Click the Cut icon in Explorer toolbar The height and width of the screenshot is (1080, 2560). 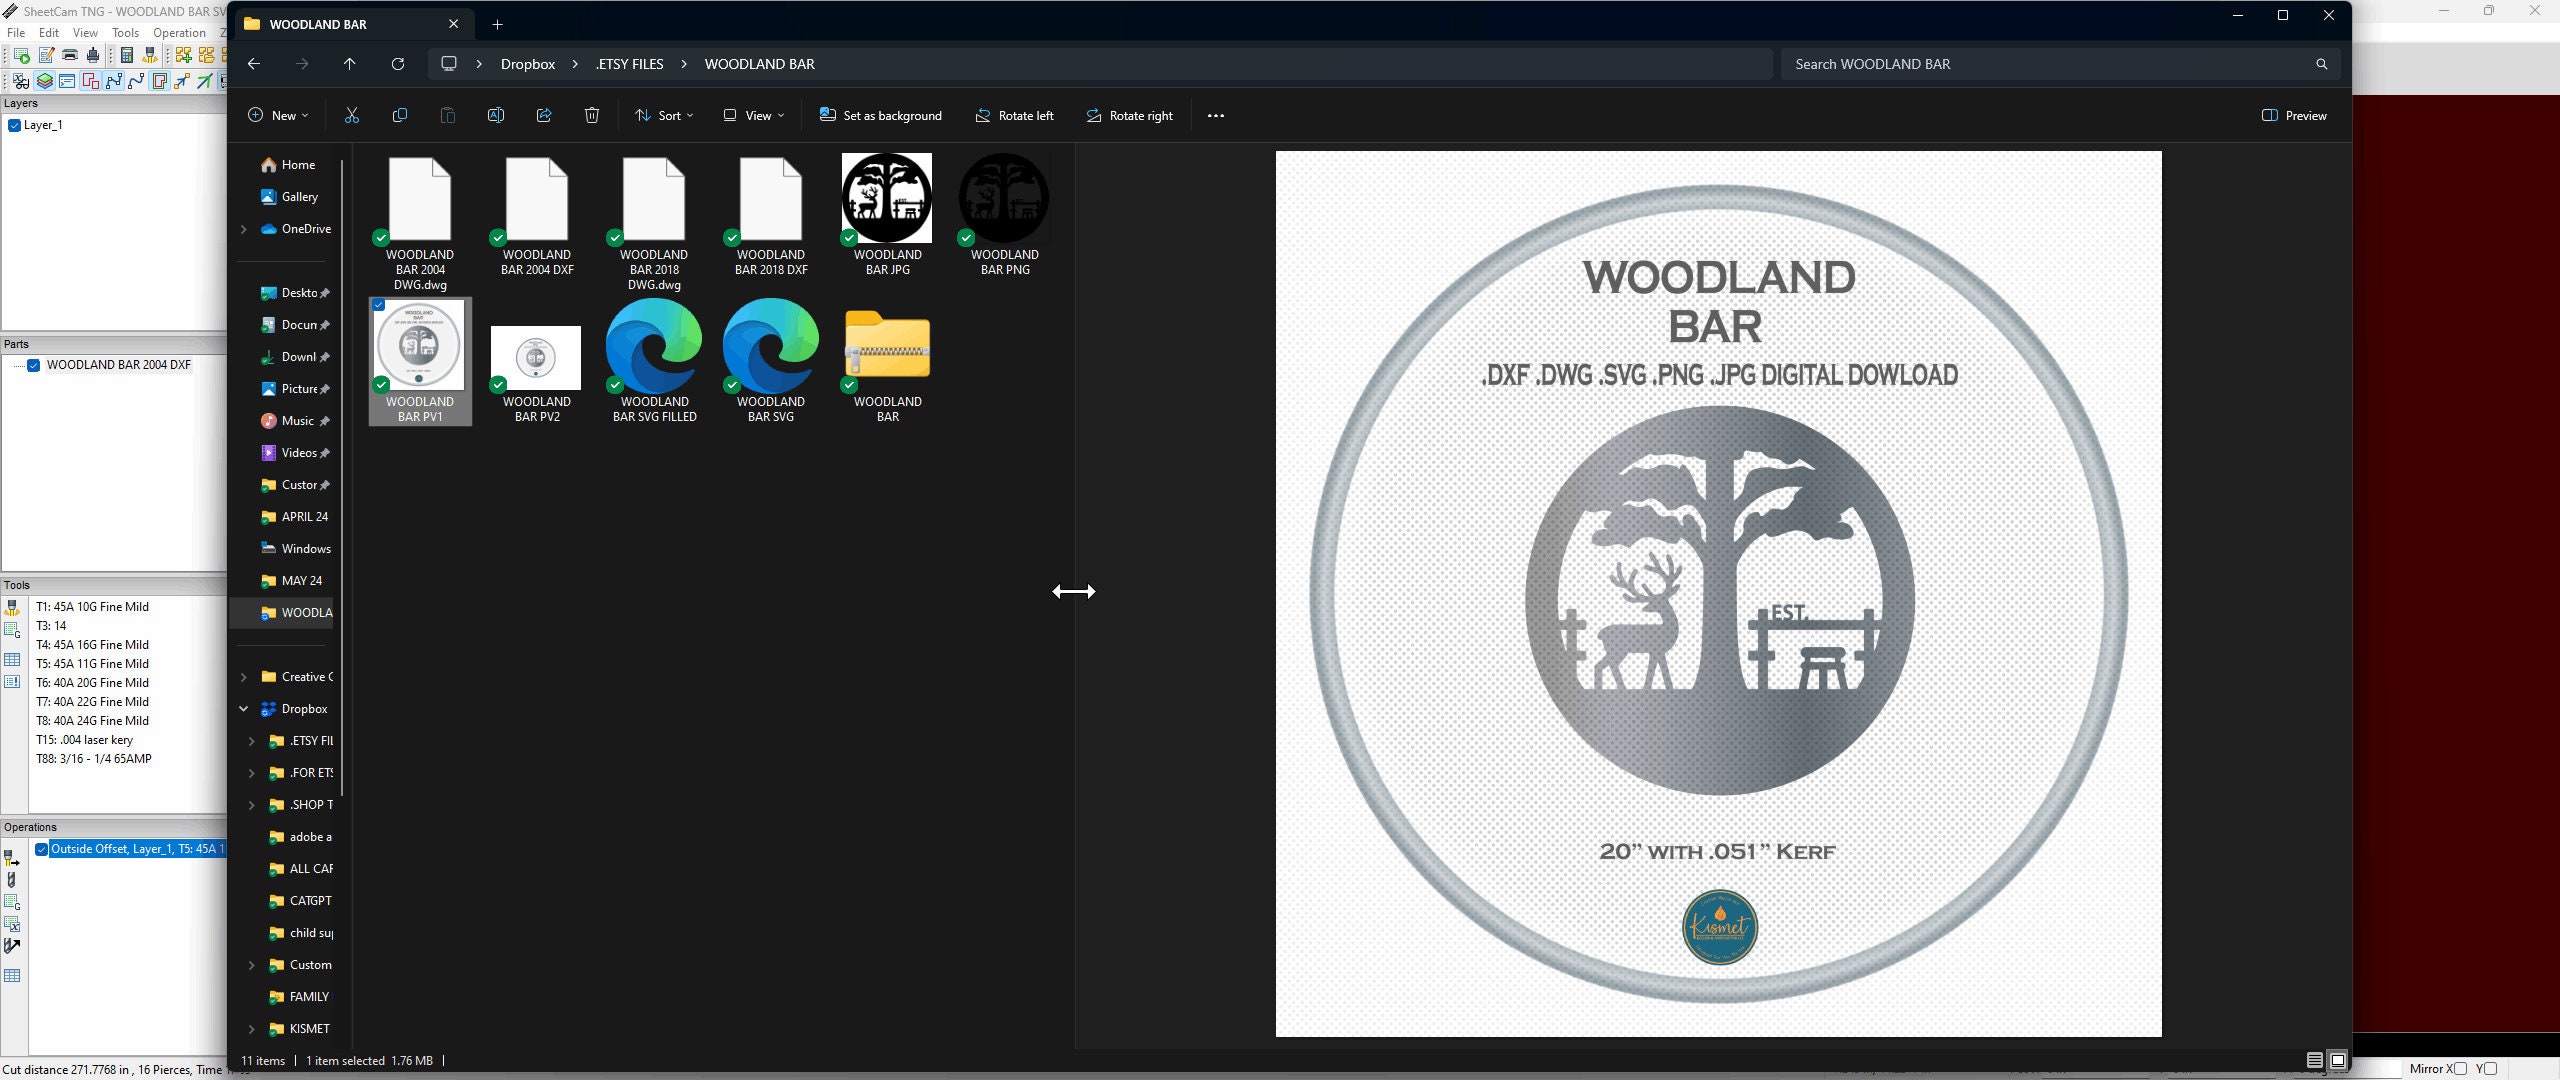[x=351, y=115]
